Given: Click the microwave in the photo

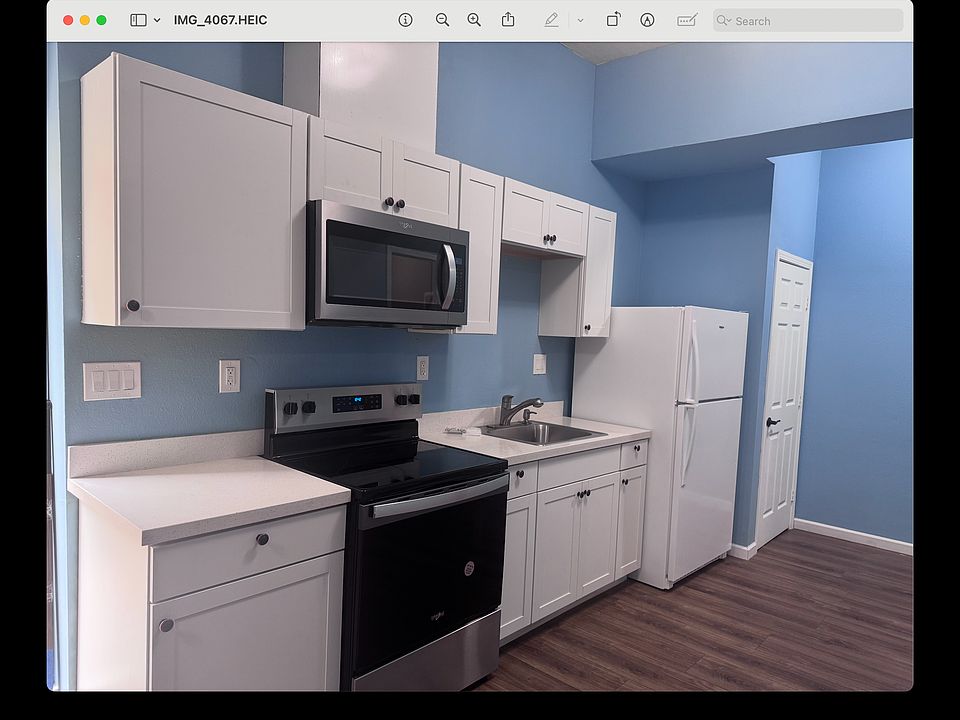Looking at the screenshot, I should [387, 264].
